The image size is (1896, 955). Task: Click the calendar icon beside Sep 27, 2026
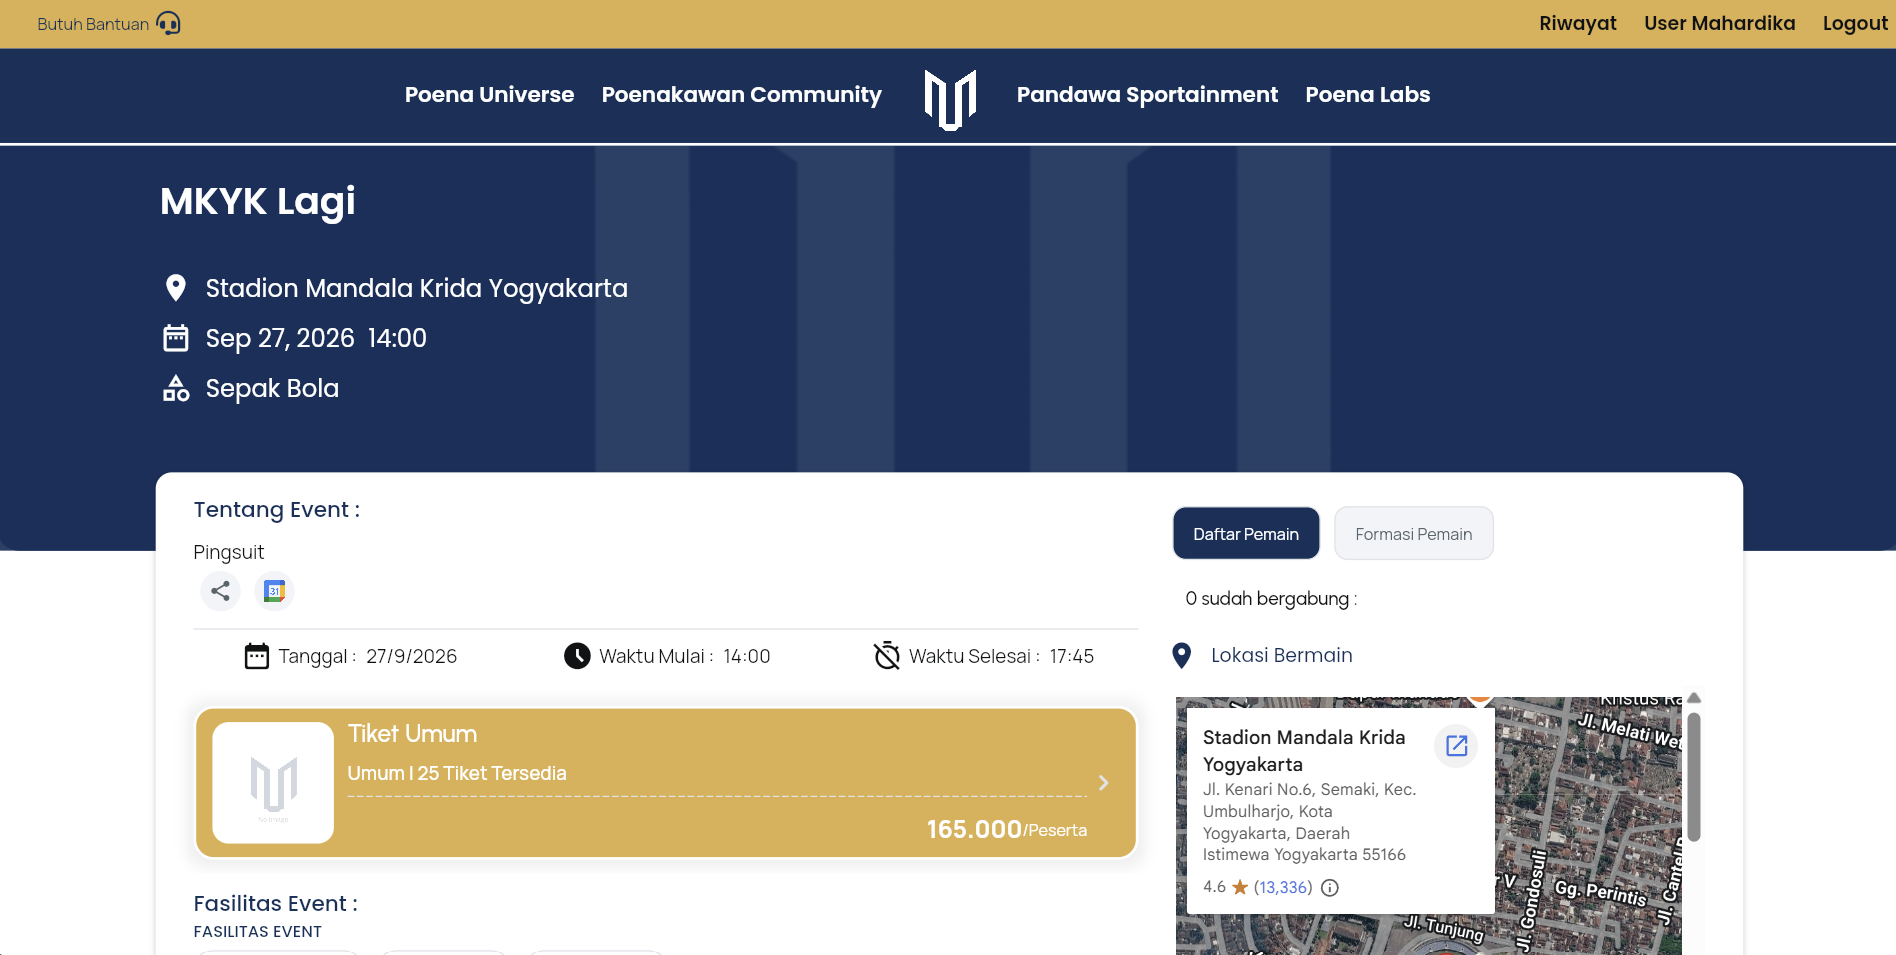coord(176,338)
